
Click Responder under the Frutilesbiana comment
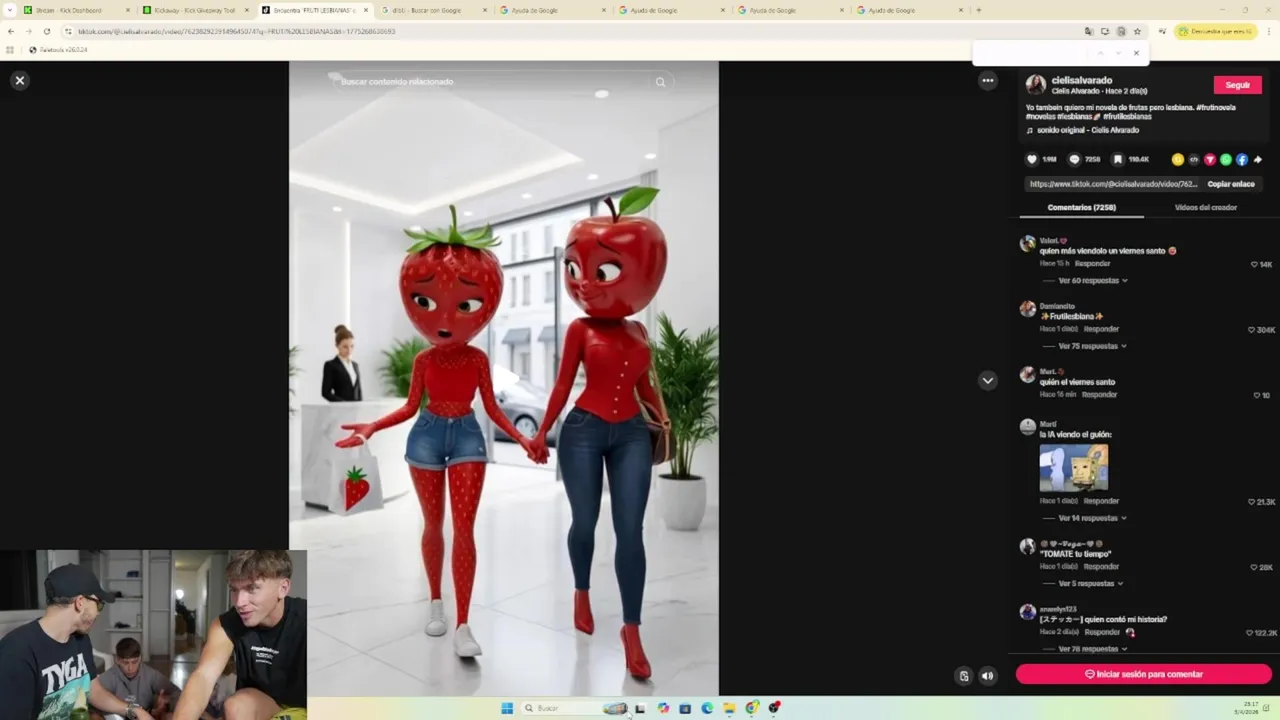pyautogui.click(x=1101, y=328)
